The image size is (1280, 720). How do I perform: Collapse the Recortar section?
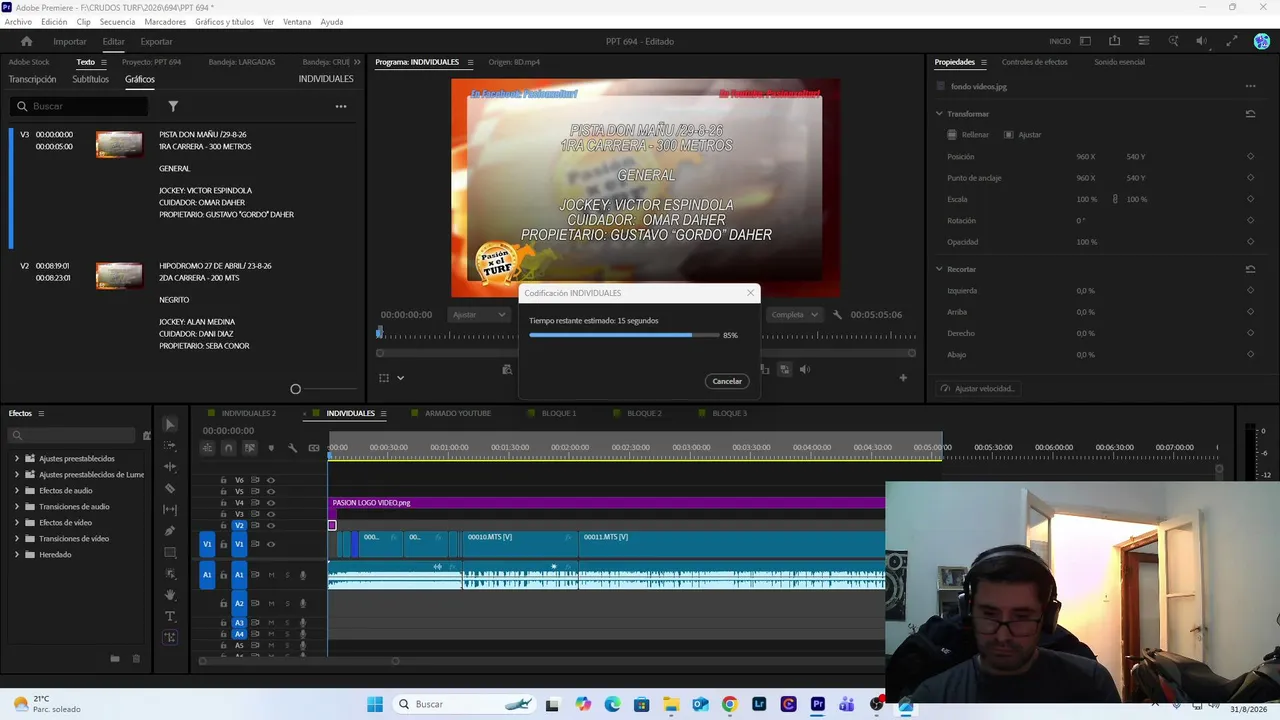[939, 269]
